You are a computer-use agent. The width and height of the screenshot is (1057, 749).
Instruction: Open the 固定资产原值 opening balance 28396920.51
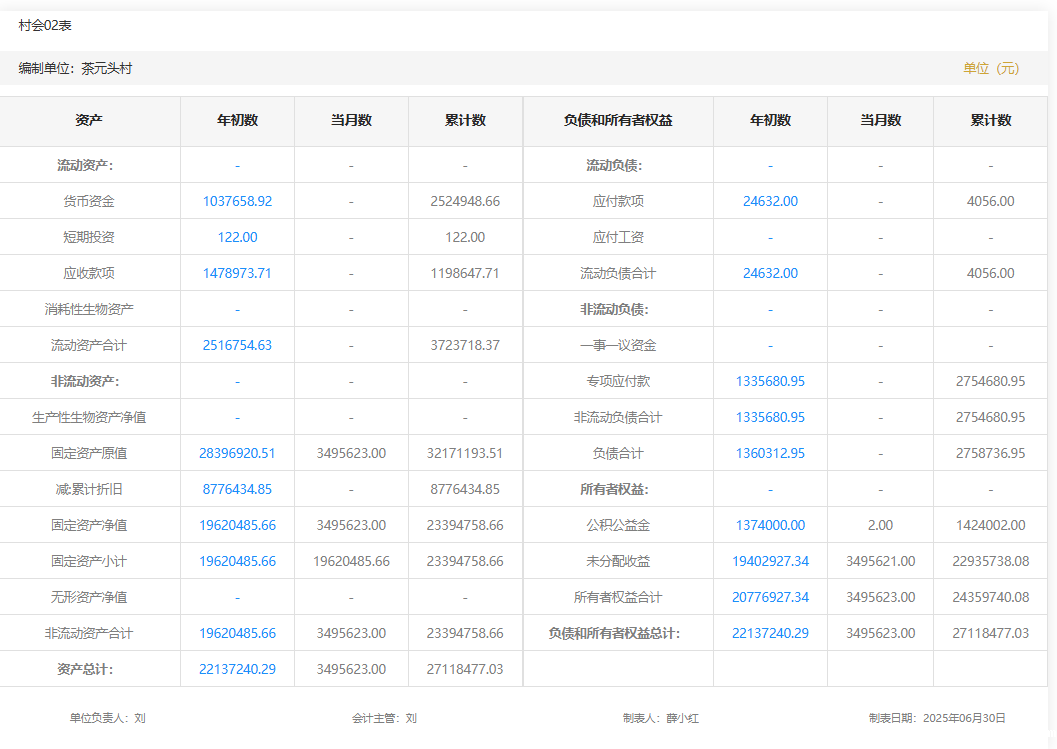(237, 453)
